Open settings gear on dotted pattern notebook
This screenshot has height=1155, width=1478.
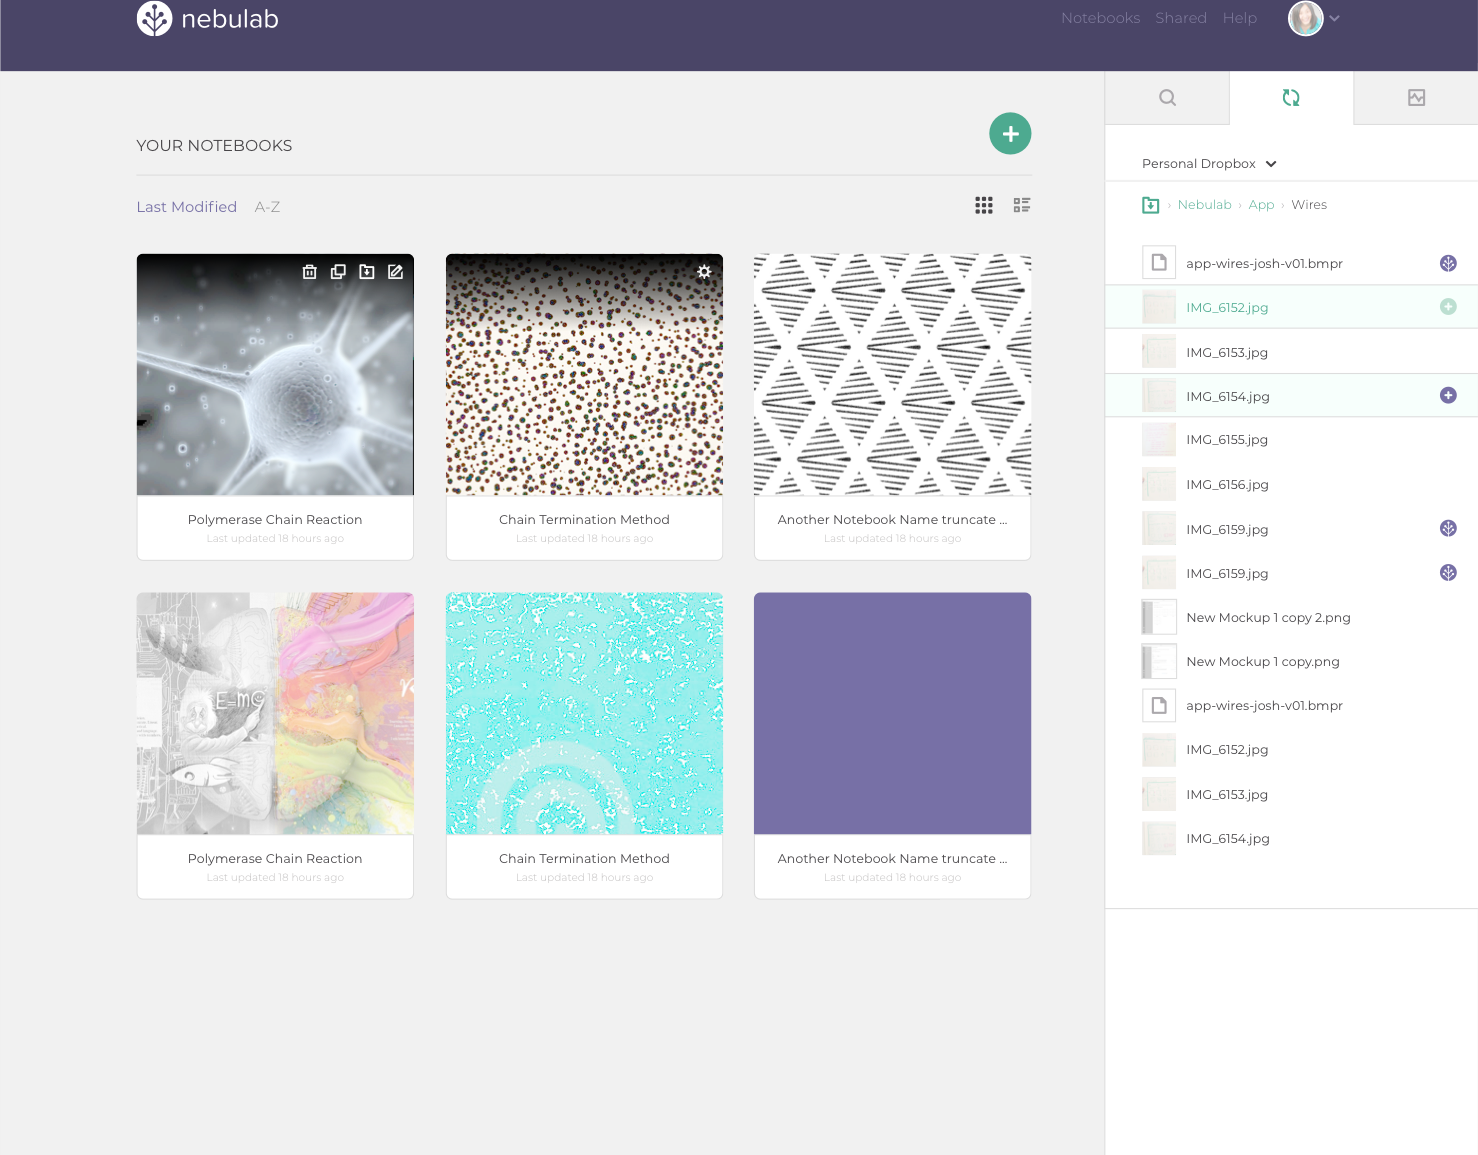704,272
